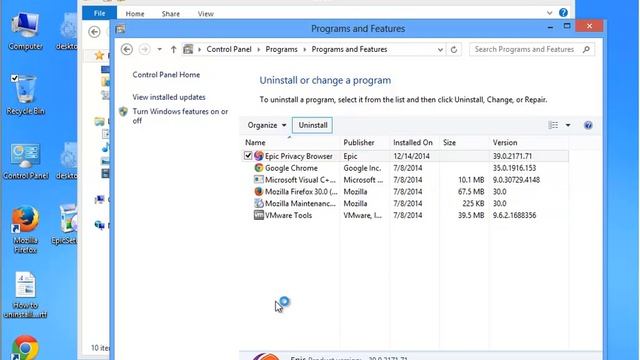Open Control Panel Home link
Viewport: 640px width, 360px height.
pyautogui.click(x=166, y=75)
